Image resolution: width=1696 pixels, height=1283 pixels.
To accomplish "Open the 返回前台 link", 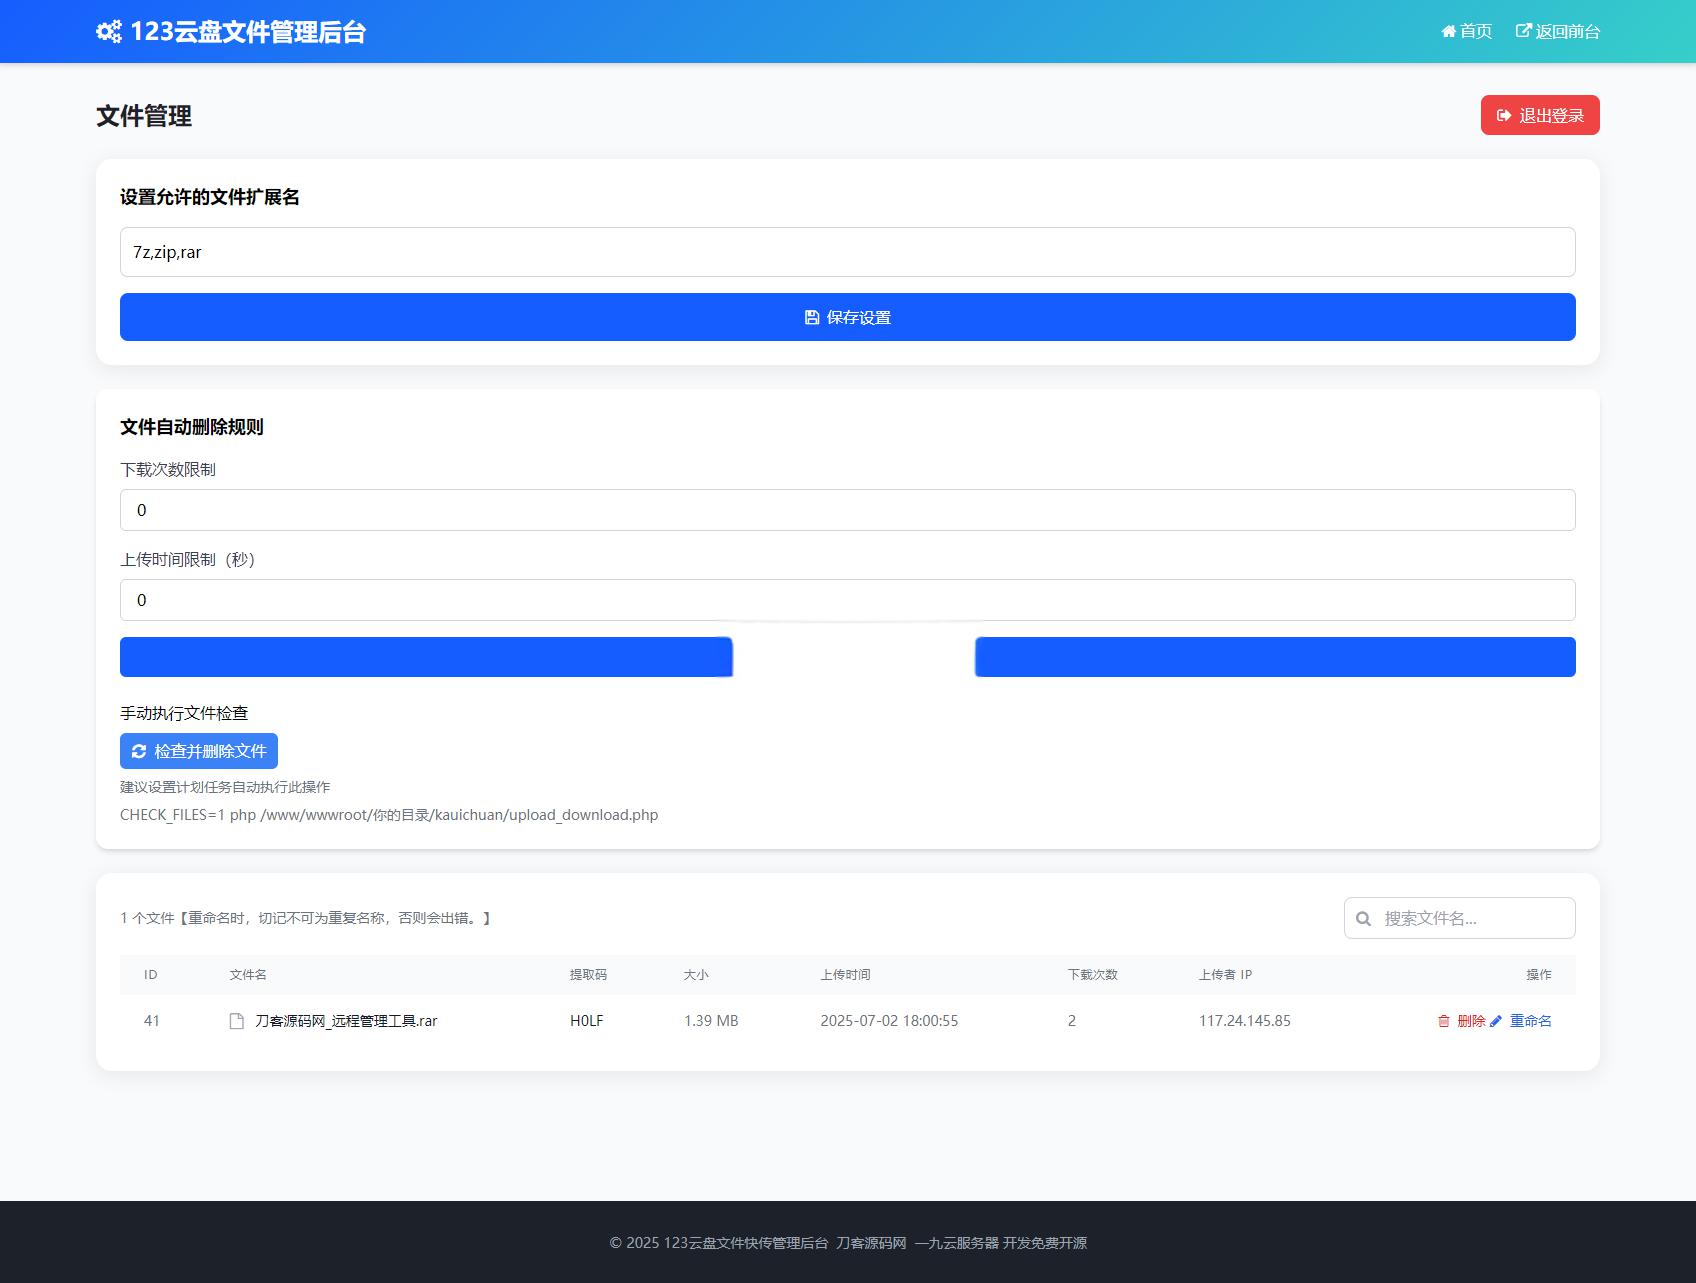I will pos(1558,31).
